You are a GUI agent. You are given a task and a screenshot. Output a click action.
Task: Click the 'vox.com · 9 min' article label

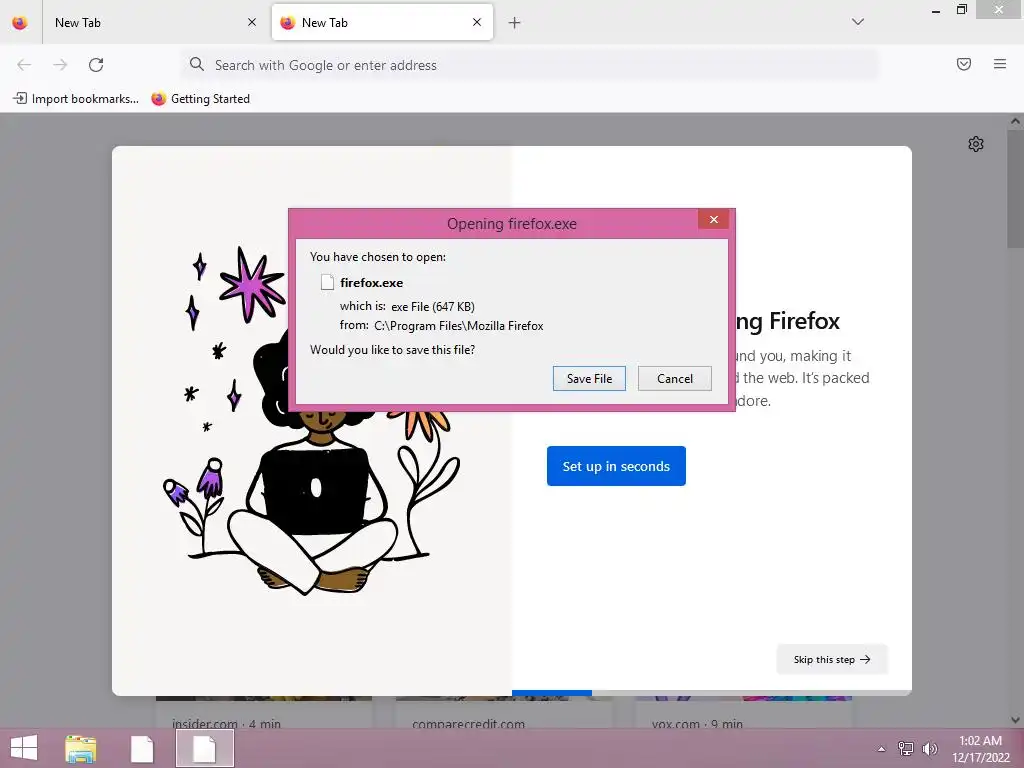[x=697, y=724]
